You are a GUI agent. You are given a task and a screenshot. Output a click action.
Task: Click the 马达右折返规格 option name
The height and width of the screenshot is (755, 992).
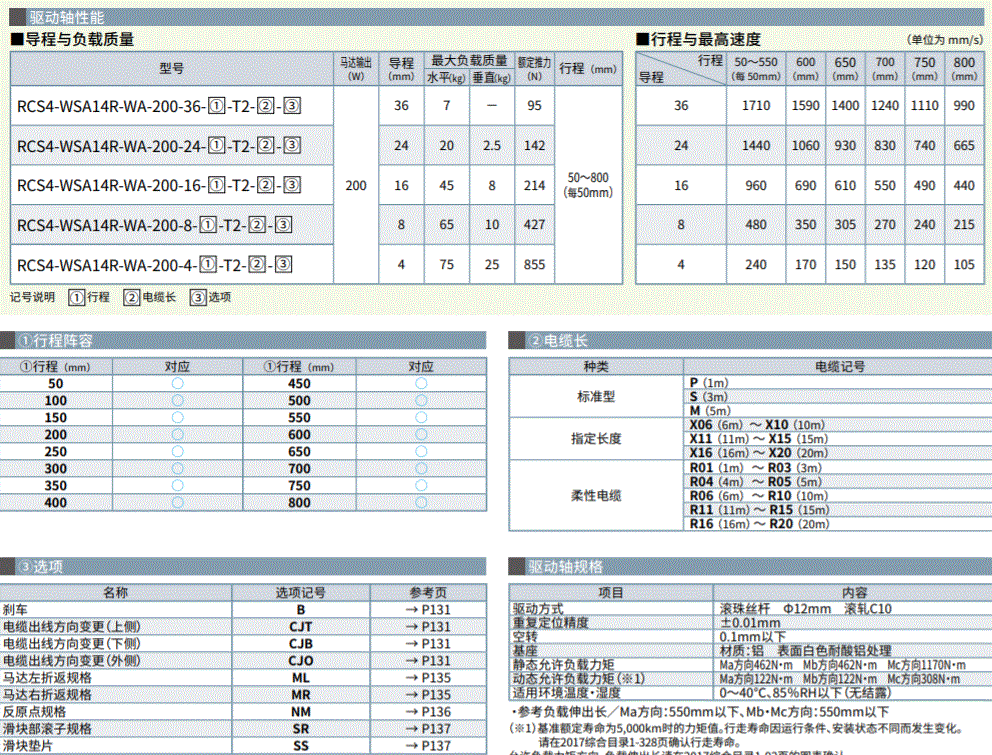47,695
